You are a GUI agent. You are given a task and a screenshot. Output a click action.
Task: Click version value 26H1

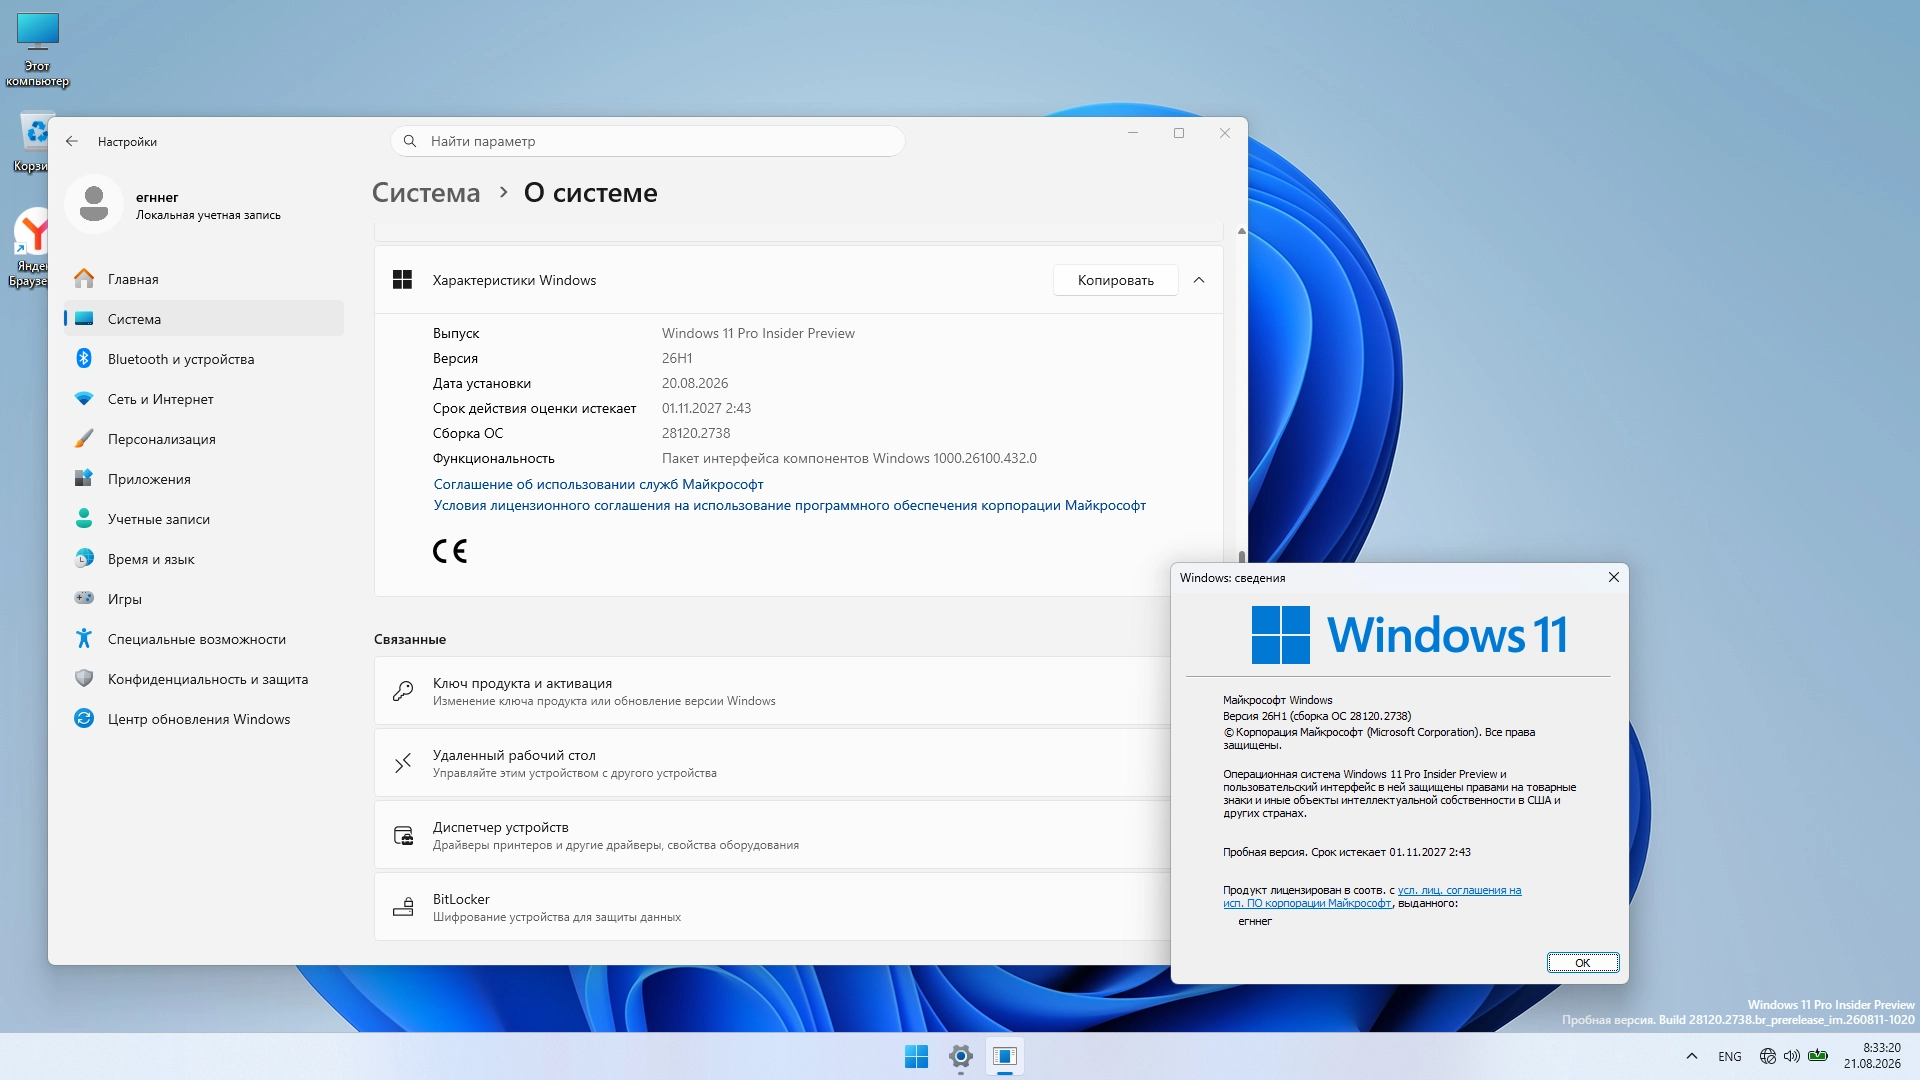pyautogui.click(x=677, y=358)
